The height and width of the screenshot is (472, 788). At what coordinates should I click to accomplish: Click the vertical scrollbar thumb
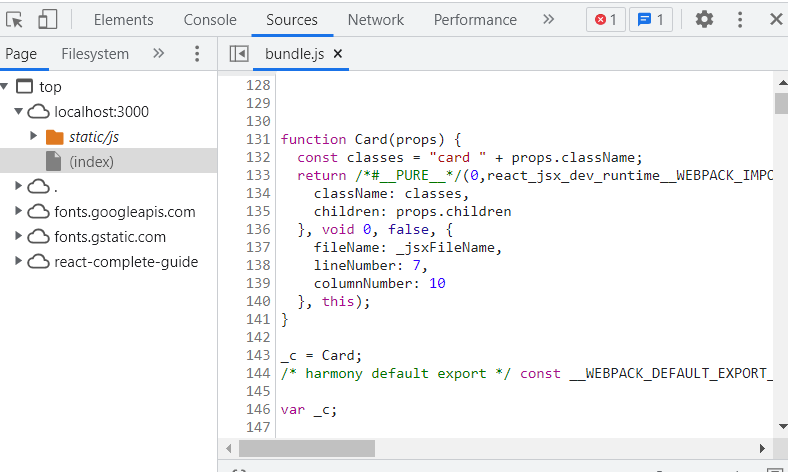tap(781, 104)
